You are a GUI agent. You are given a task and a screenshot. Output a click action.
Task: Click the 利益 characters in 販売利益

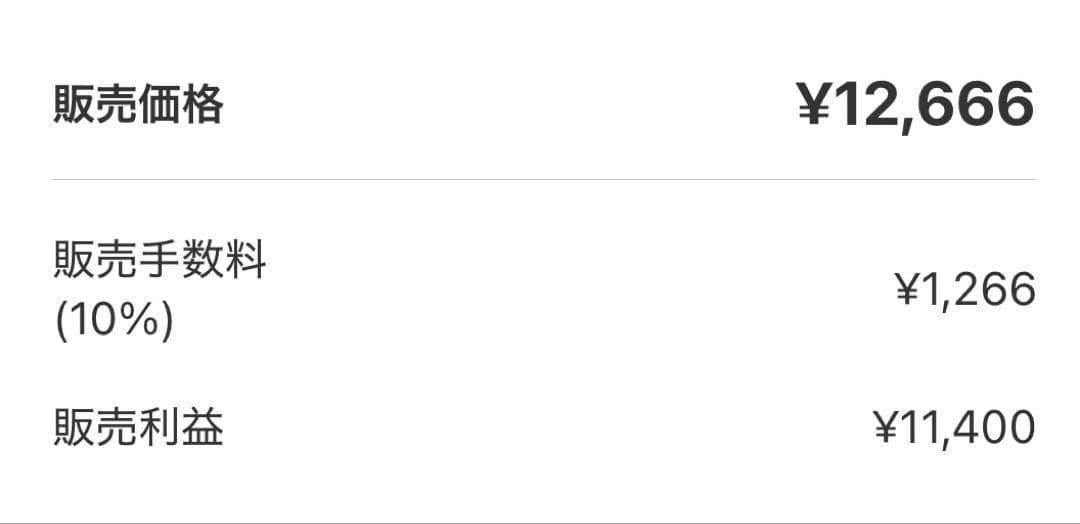[x=181, y=428]
